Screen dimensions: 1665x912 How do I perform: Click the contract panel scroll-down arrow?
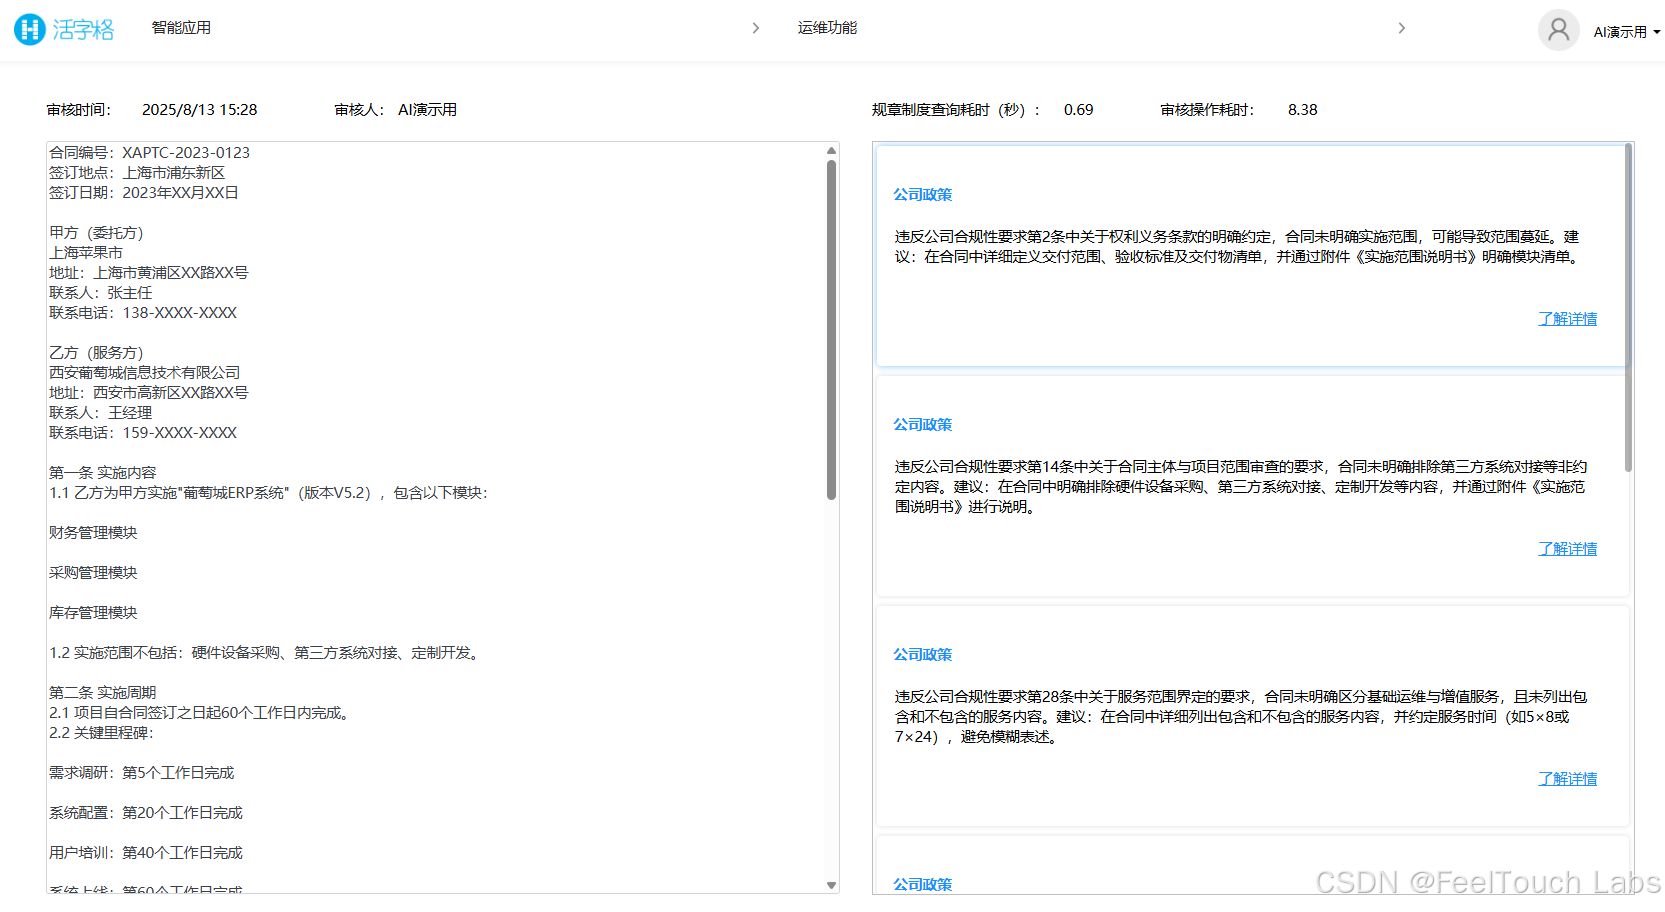[831, 885]
